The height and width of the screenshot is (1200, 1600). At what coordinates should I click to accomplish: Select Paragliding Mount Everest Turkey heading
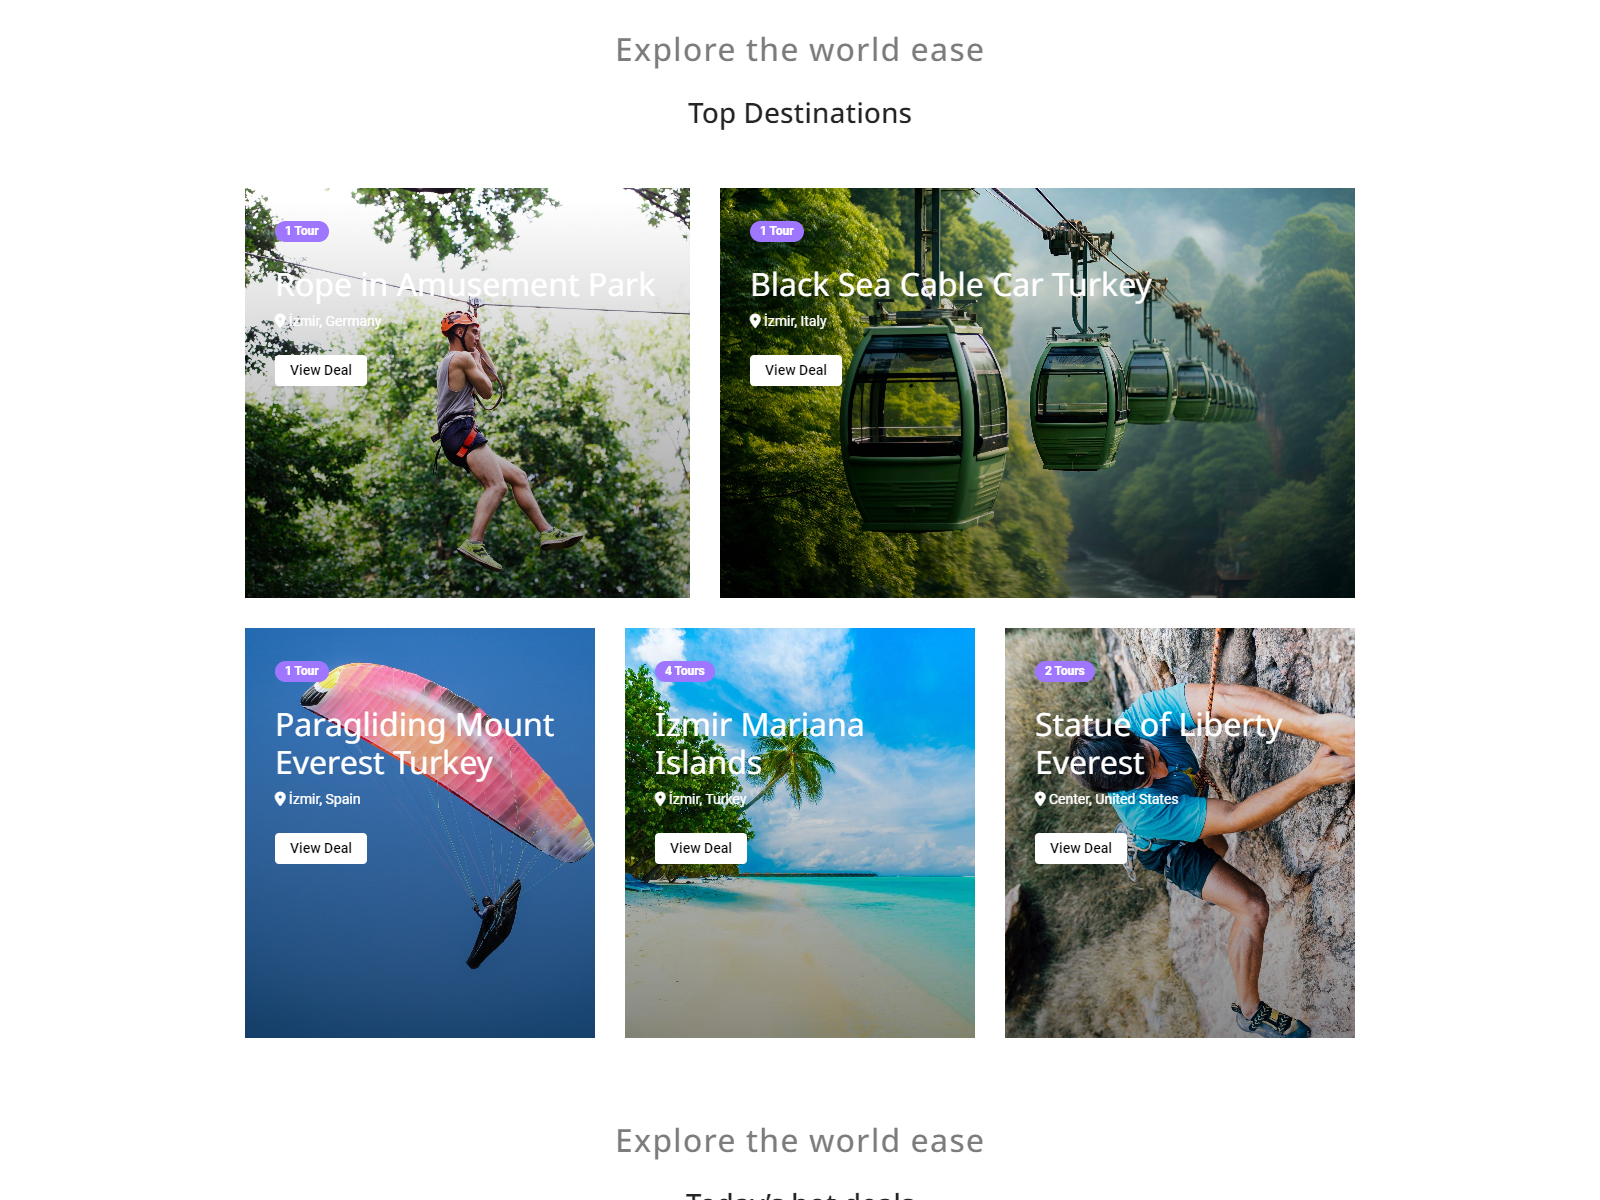pyautogui.click(x=414, y=744)
